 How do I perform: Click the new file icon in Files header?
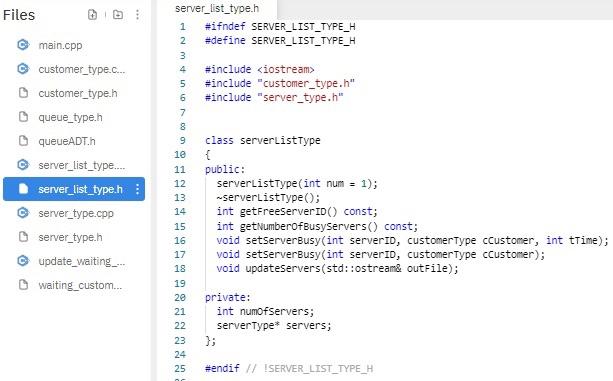[93, 15]
